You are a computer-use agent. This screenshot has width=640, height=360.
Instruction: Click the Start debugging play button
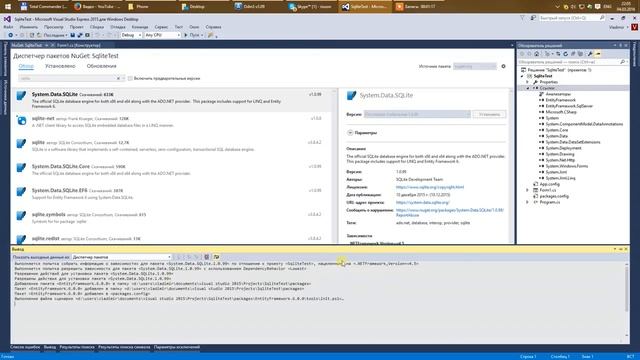(x=186, y=35)
